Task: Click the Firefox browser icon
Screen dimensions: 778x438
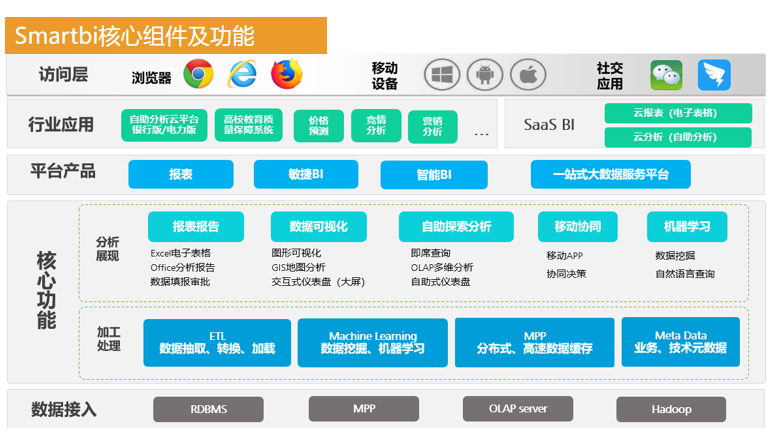Action: click(287, 74)
